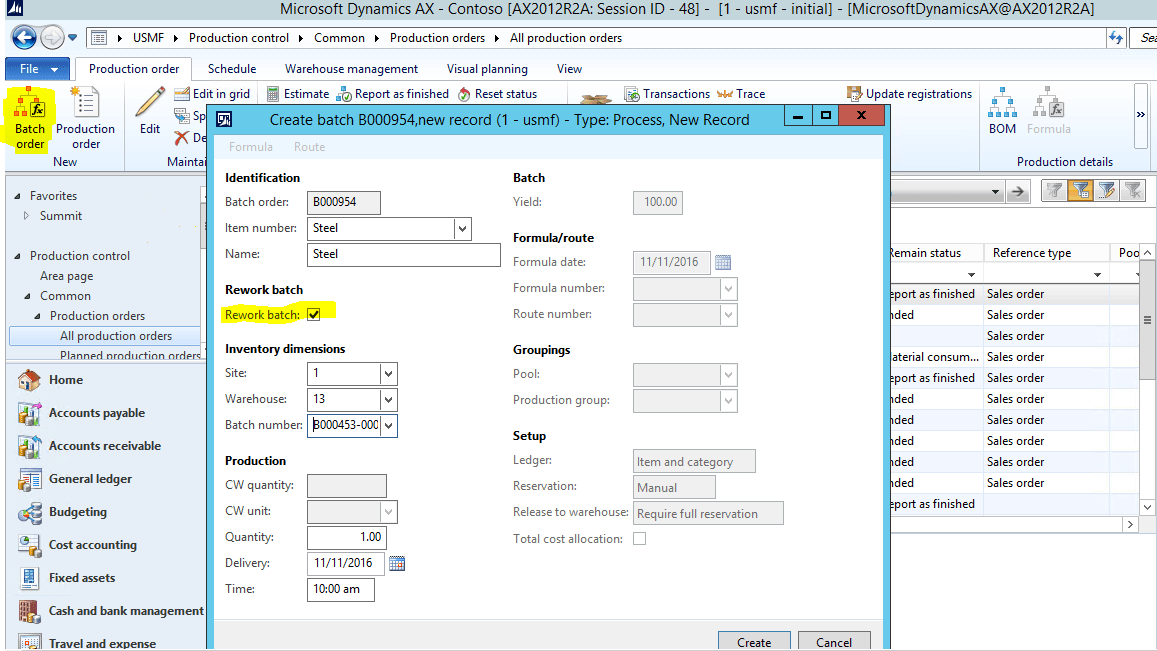Screen dimensions: 1157x651
Task: Click the new Production order icon
Action: (85, 119)
